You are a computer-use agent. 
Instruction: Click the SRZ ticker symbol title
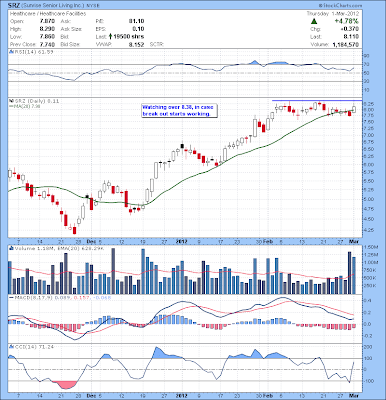(x=14, y=6)
